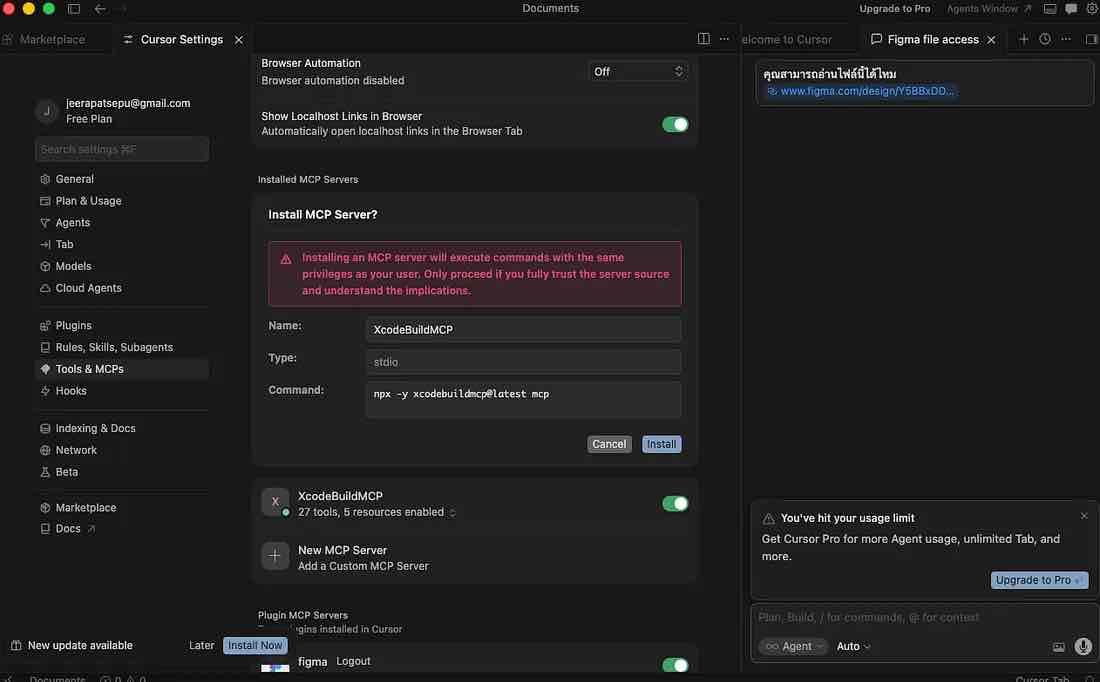
Task: Open the Agent mode dropdown
Action: [x=793, y=646]
